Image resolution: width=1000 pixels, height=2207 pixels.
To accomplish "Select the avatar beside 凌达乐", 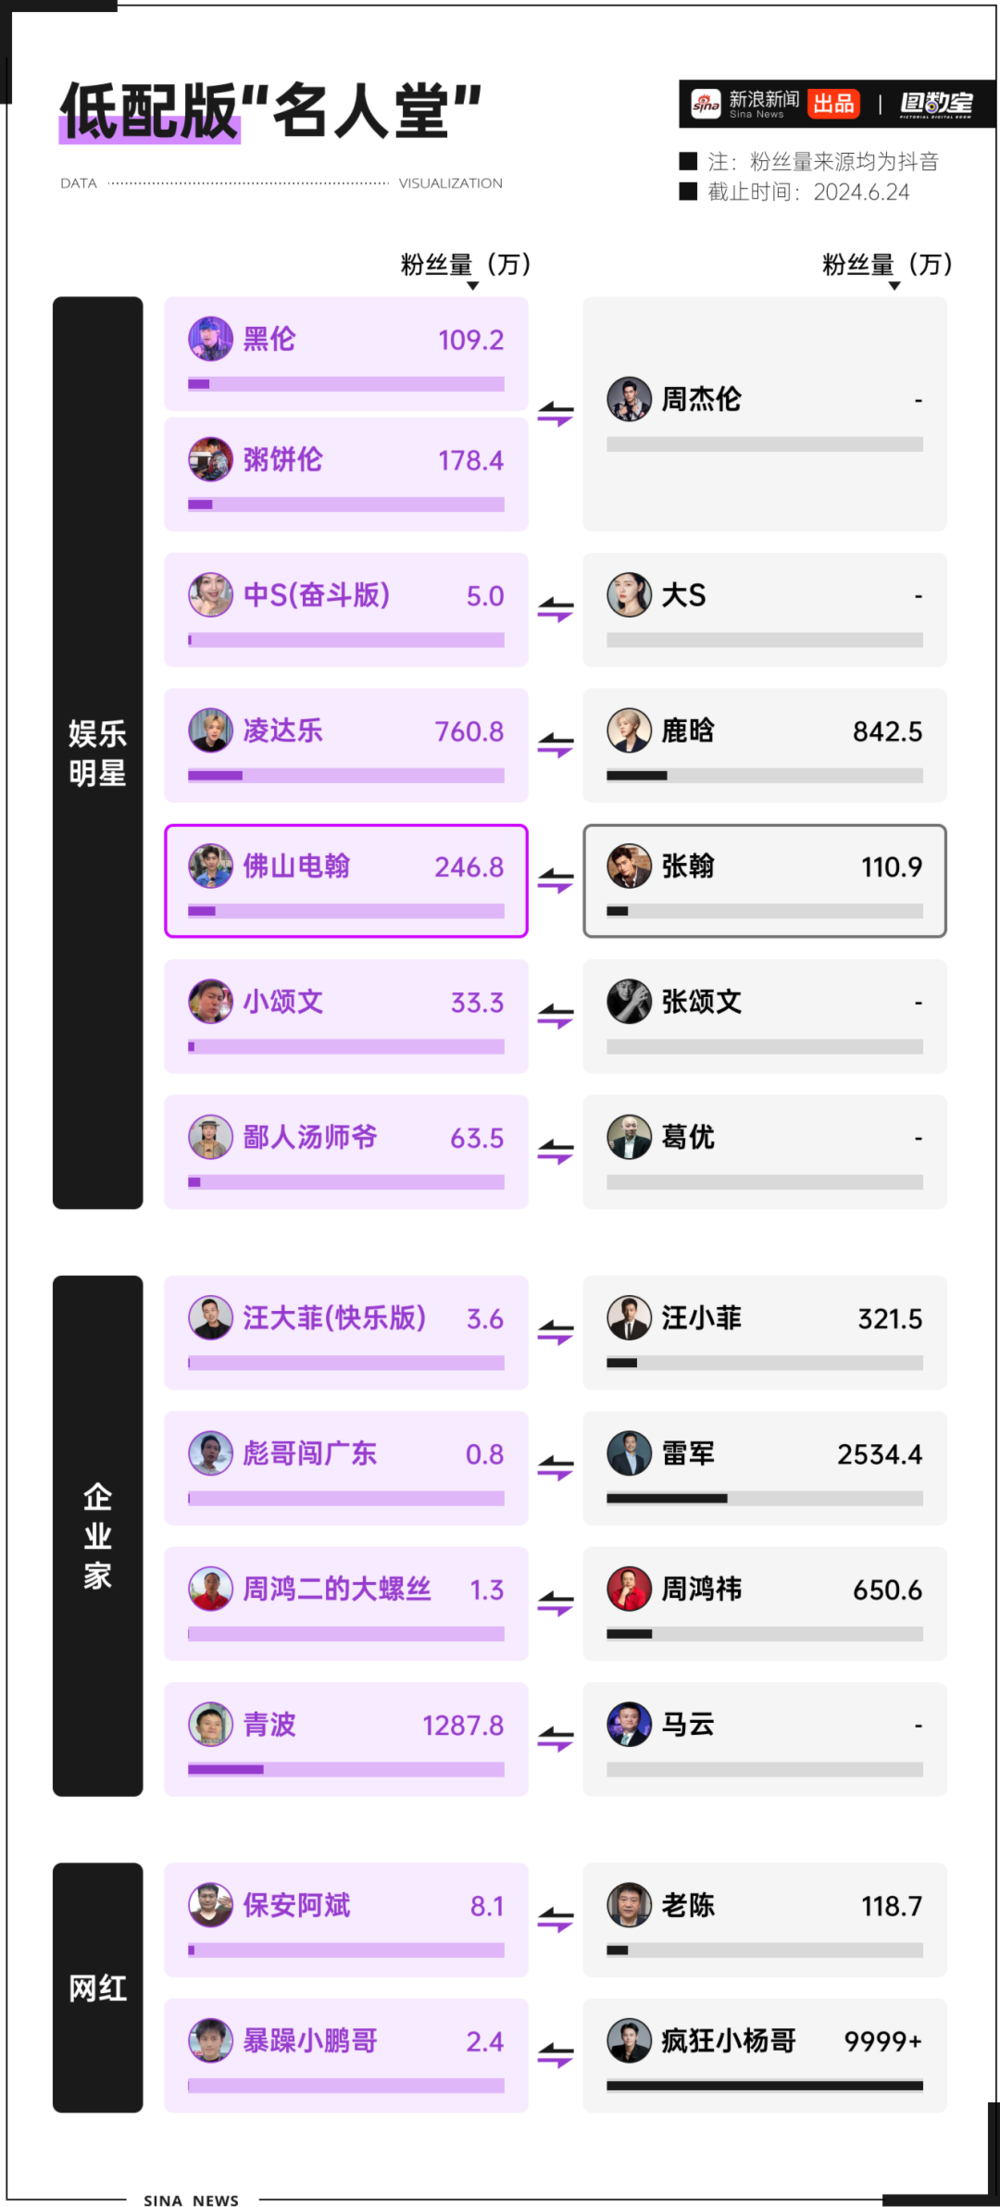I will (211, 731).
